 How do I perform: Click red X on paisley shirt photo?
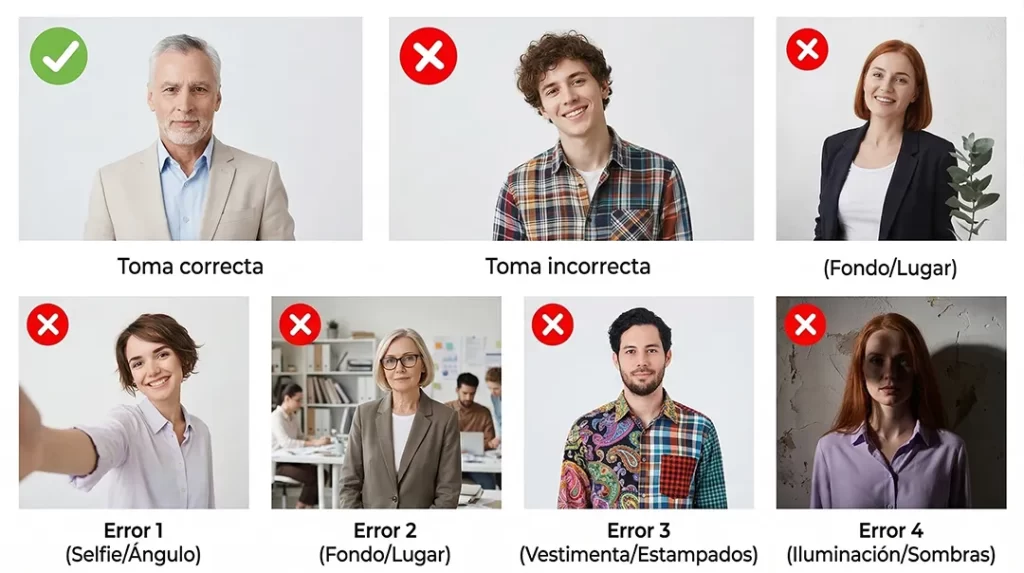(x=552, y=324)
